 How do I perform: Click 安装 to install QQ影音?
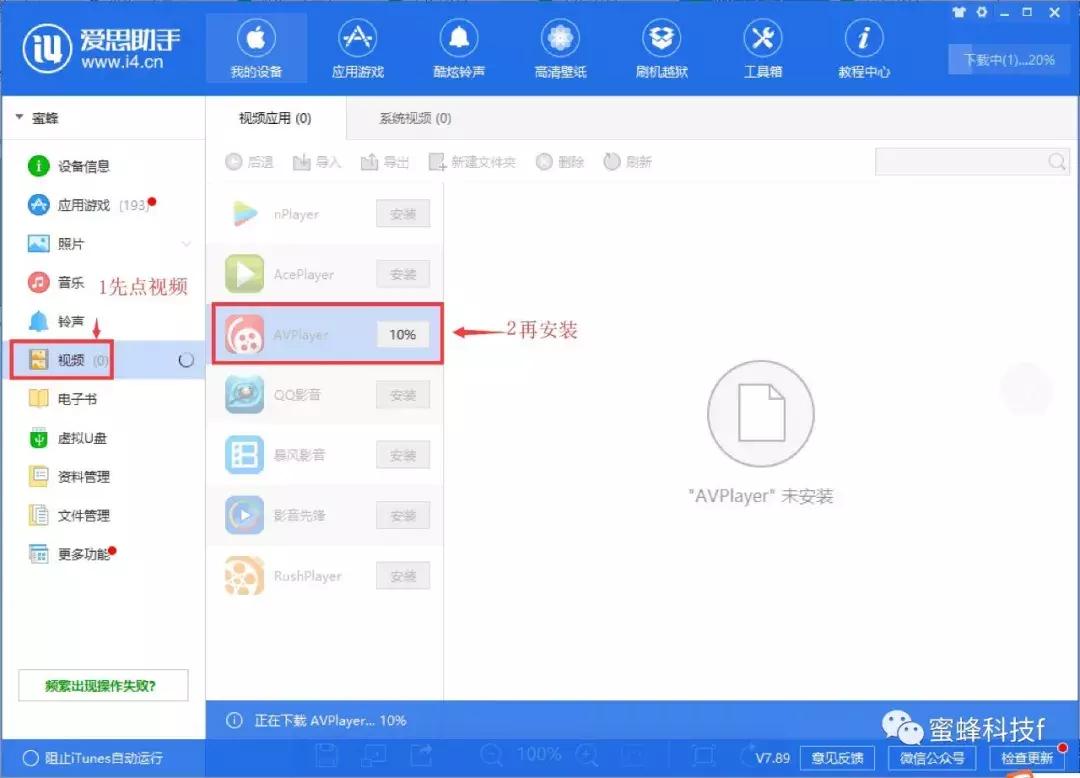[x=402, y=394]
